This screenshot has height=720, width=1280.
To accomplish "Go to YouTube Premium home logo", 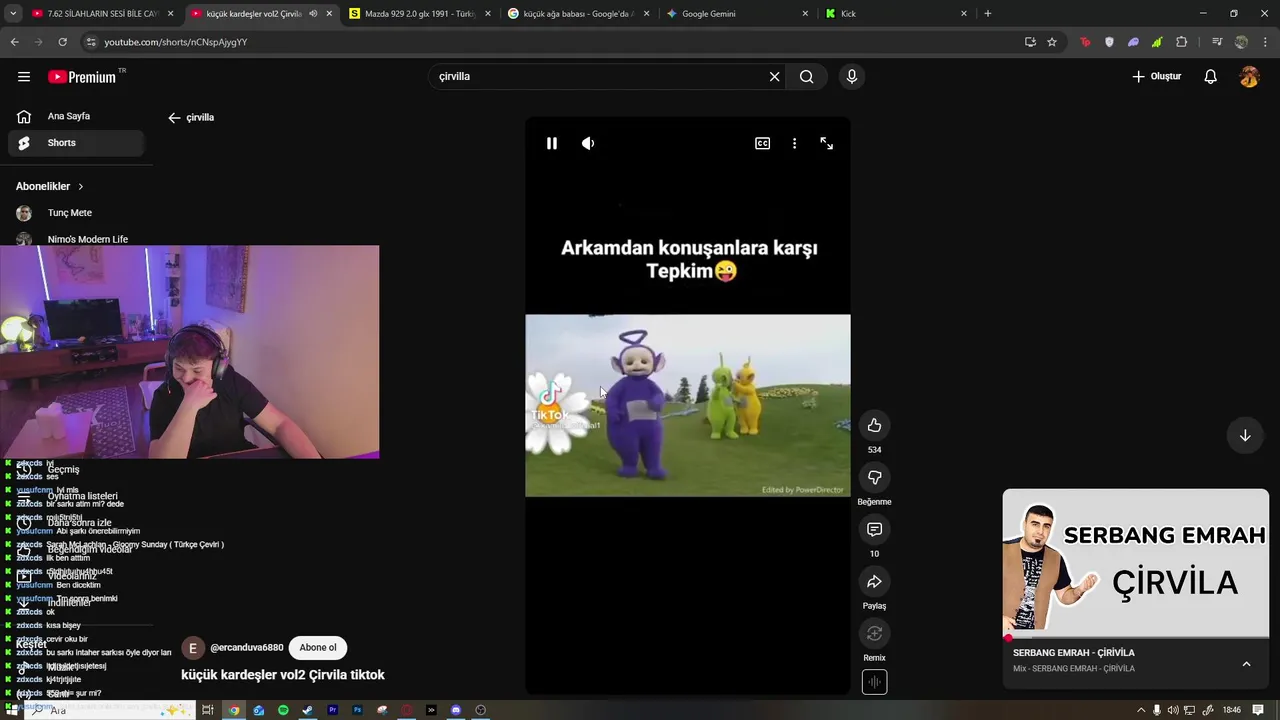I will pyautogui.click(x=82, y=77).
